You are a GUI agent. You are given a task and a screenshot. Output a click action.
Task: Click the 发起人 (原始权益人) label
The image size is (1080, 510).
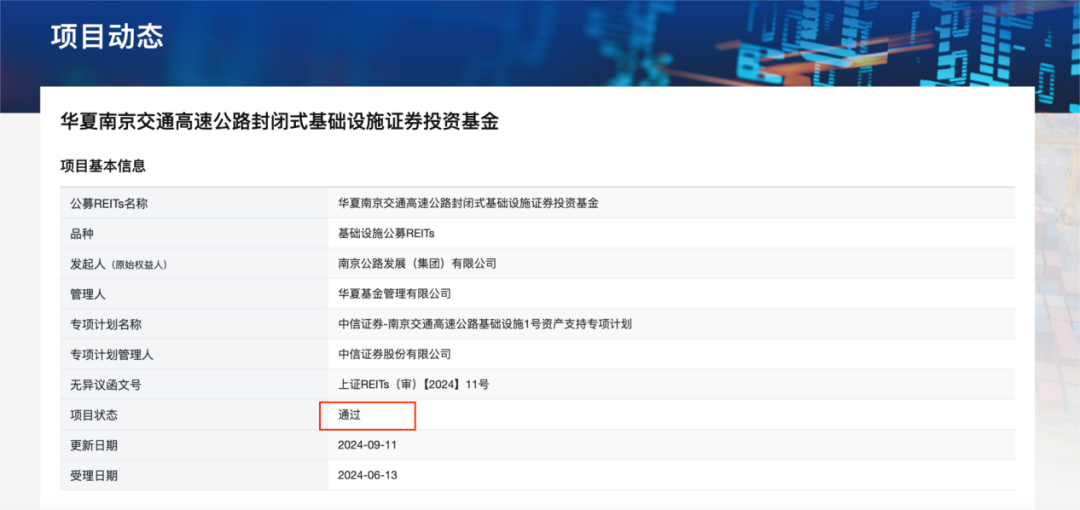pyautogui.click(x=119, y=264)
